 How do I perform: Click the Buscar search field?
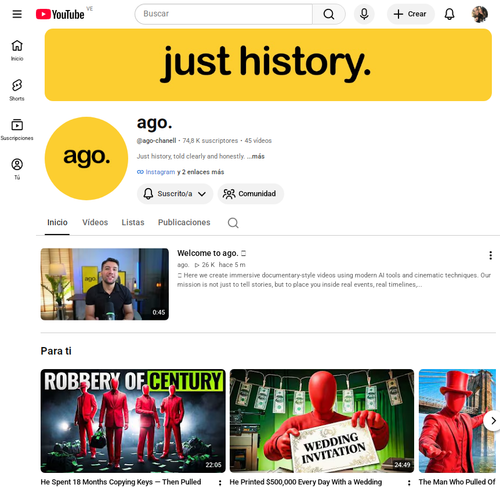pos(223,14)
